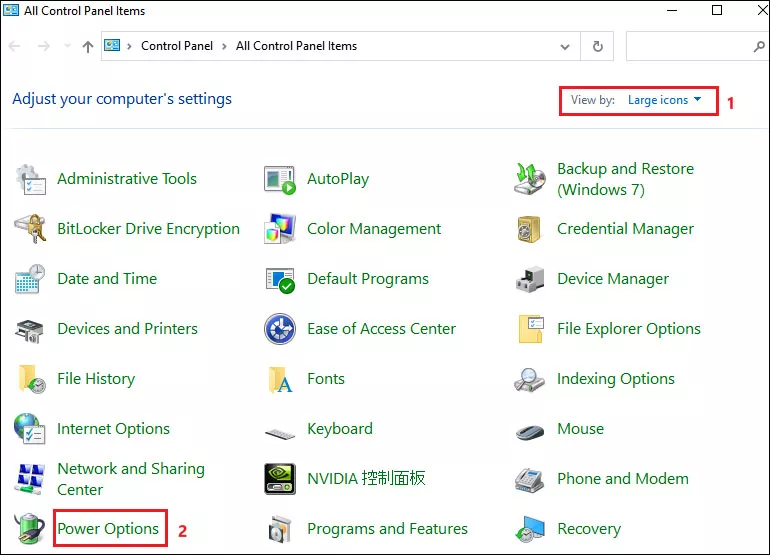Refresh the Control Panel view
This screenshot has width=770, height=555.
(x=598, y=47)
